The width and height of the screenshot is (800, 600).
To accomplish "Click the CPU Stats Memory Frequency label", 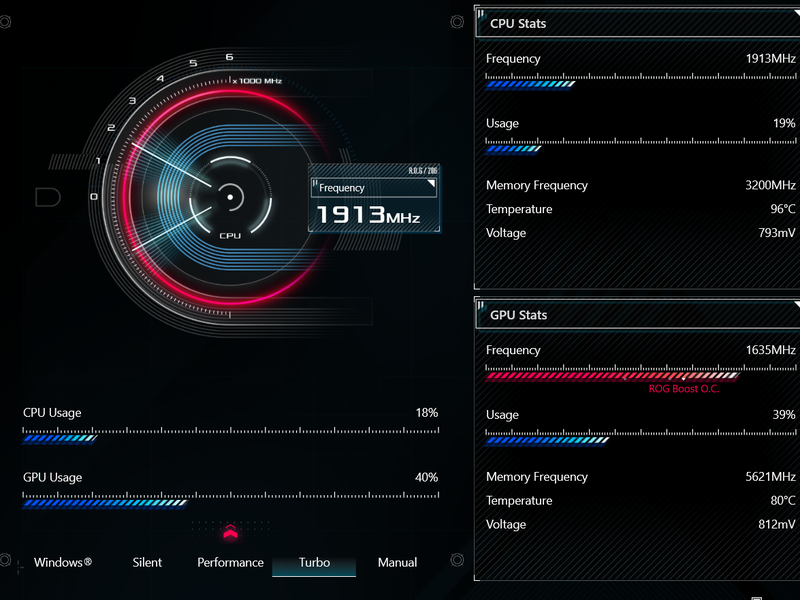I will click(x=537, y=185).
